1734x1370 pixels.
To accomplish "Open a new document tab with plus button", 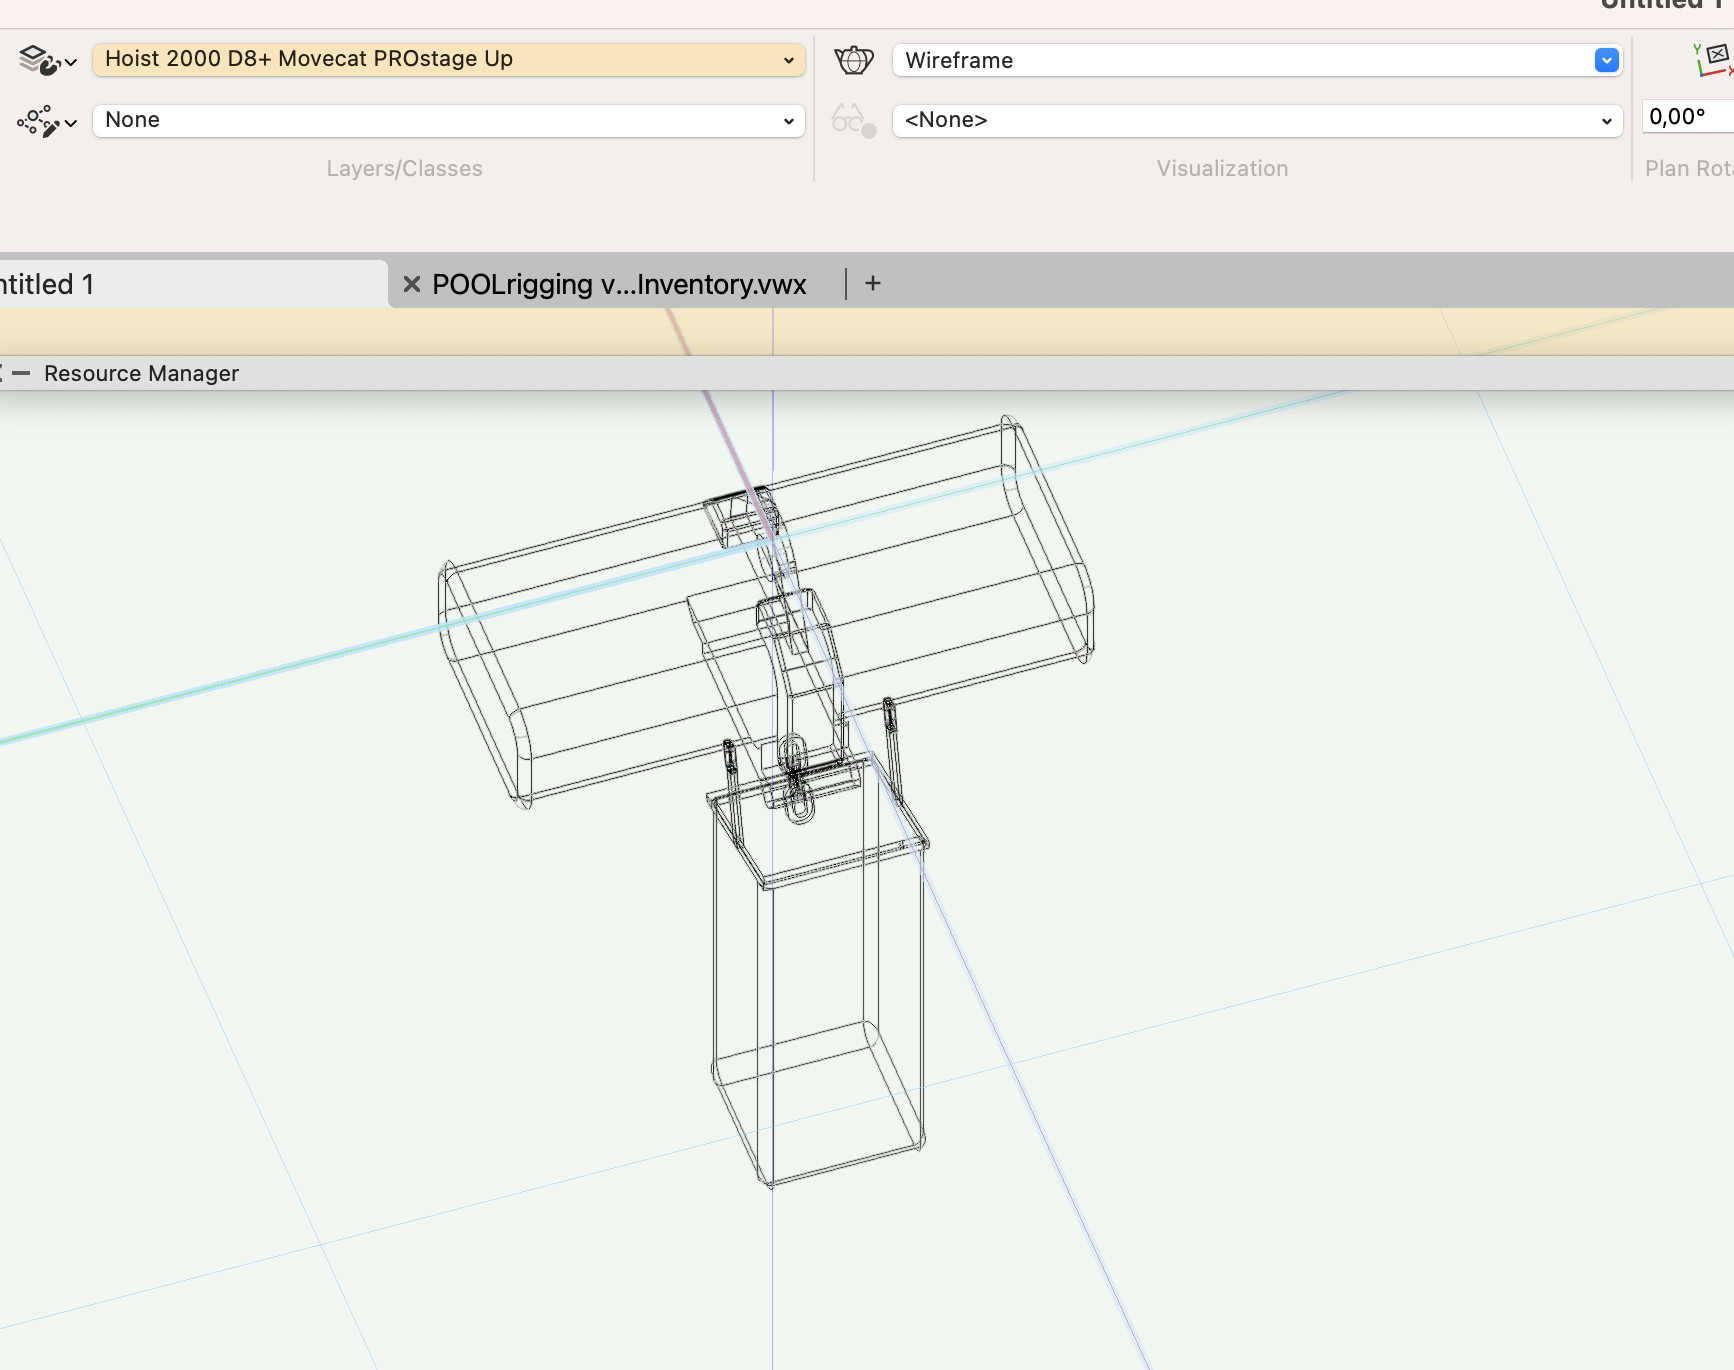I will (872, 283).
